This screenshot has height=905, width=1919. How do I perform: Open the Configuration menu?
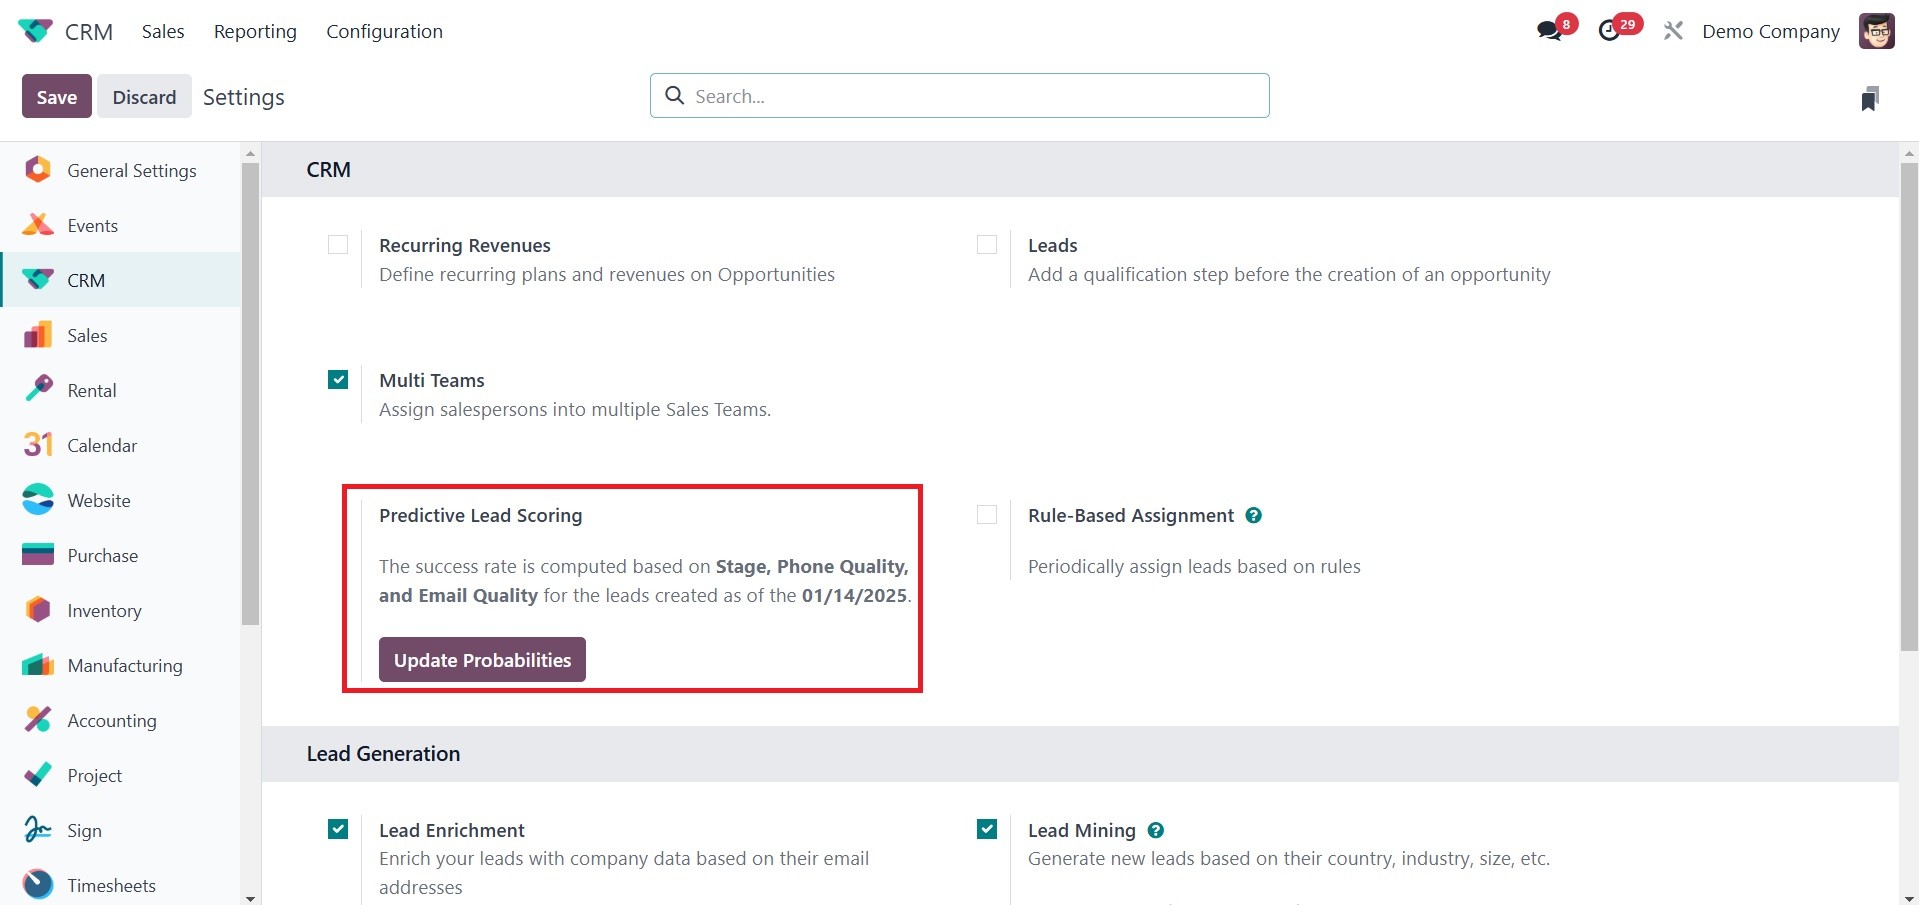(384, 31)
